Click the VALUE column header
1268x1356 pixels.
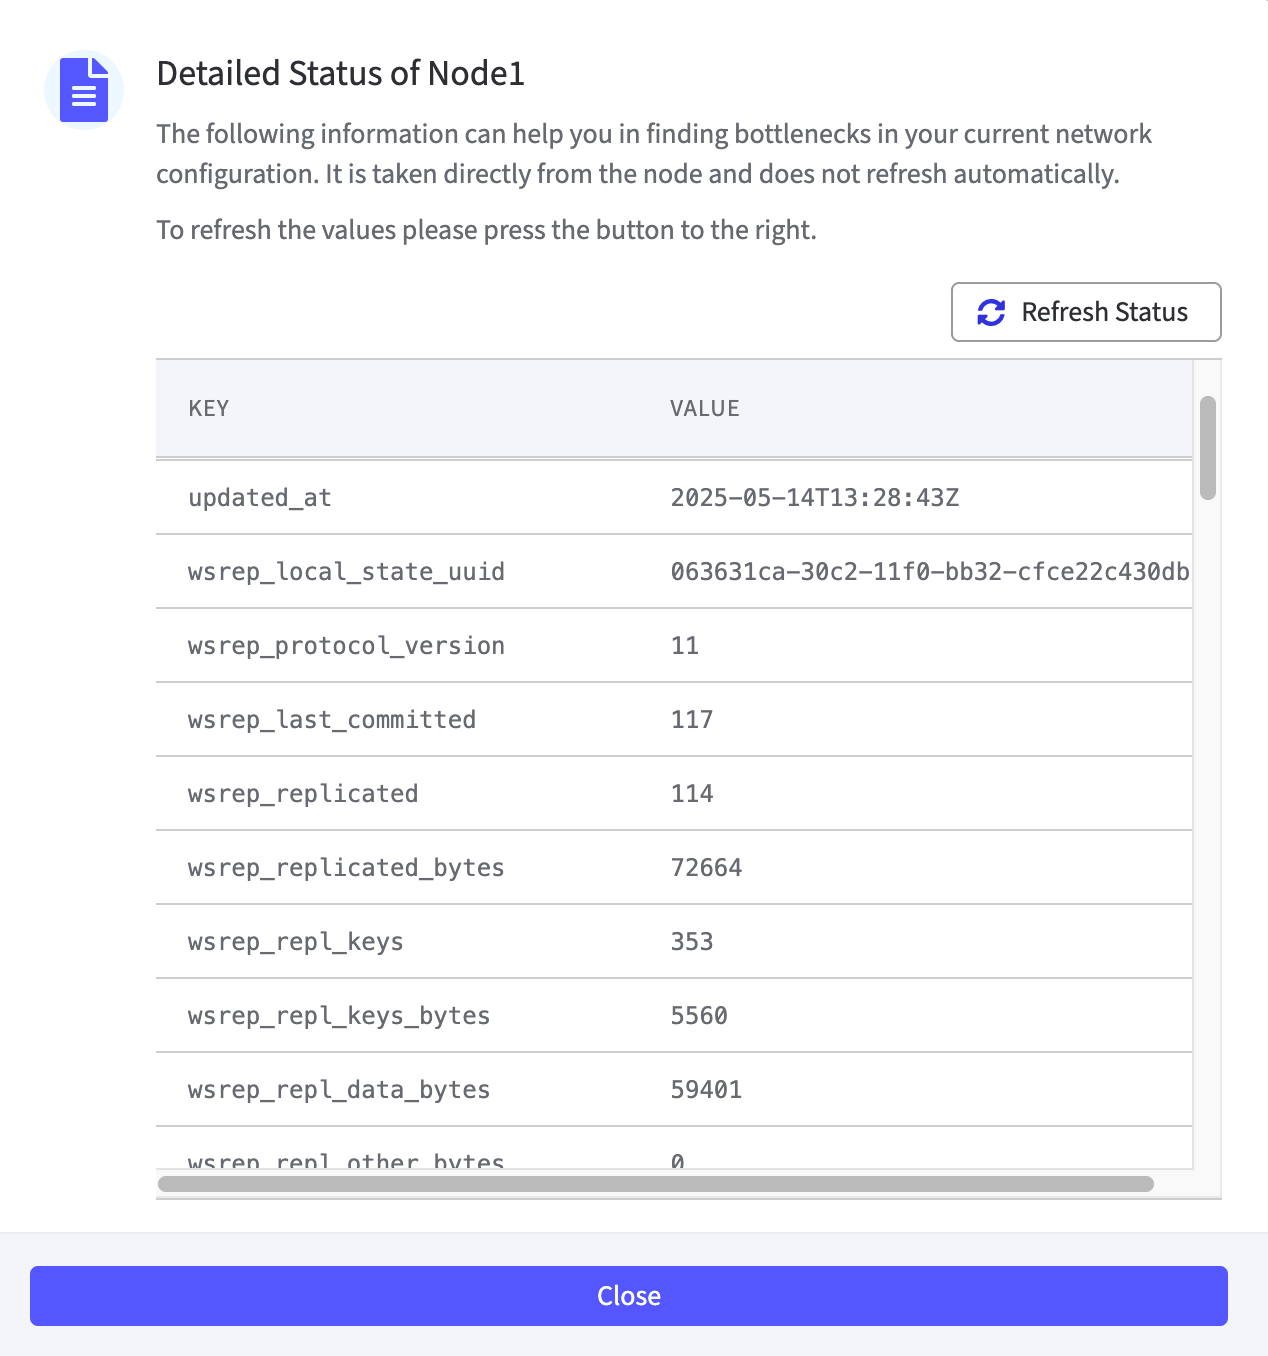coord(705,408)
